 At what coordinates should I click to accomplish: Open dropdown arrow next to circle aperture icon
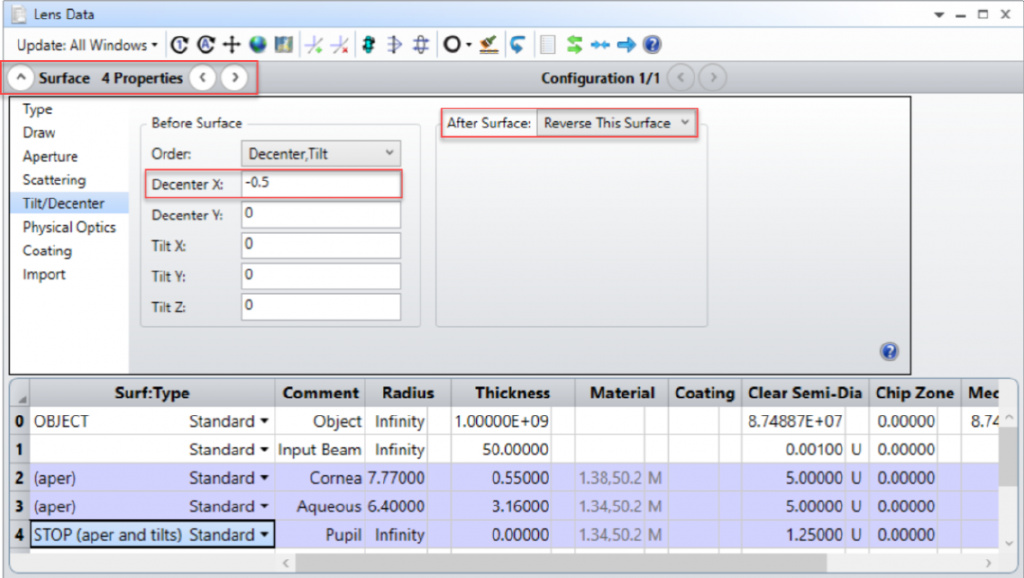468,45
